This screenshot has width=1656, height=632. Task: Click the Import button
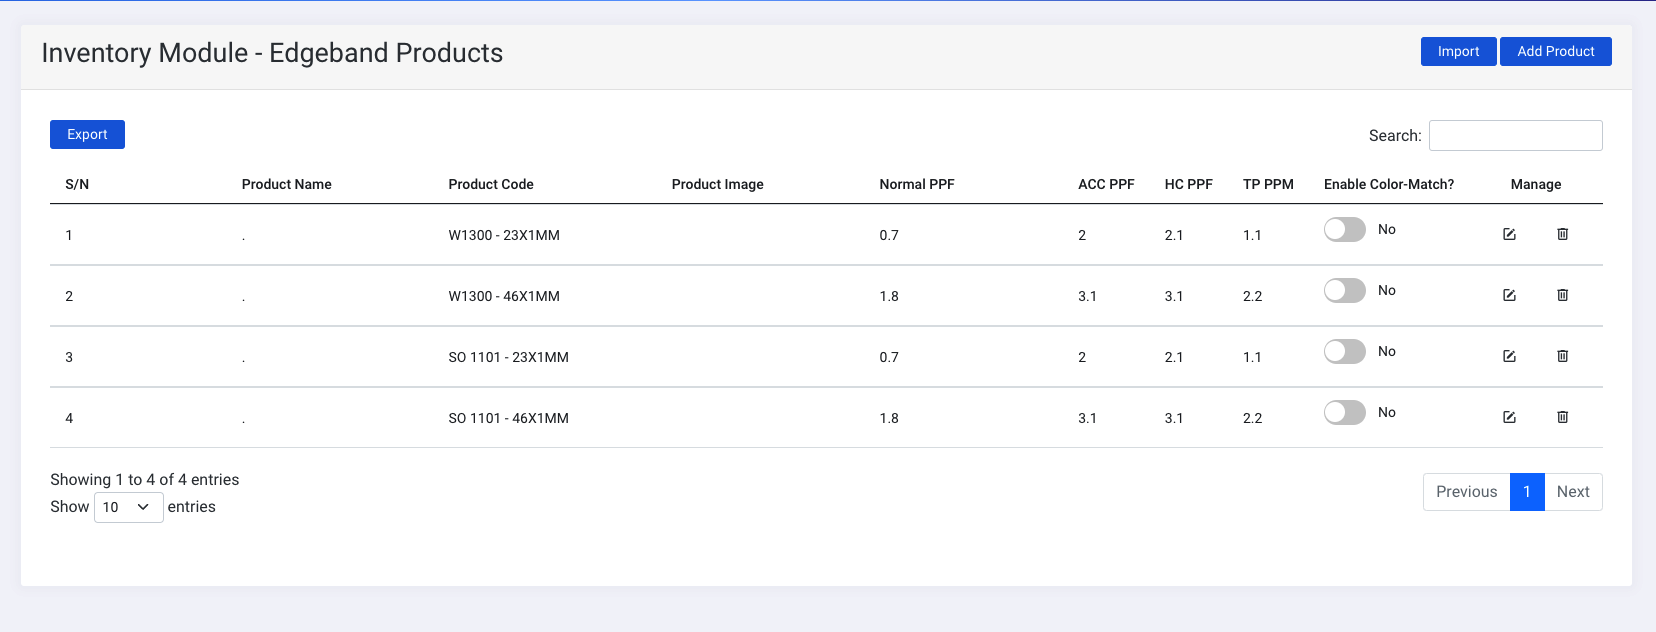tap(1458, 52)
